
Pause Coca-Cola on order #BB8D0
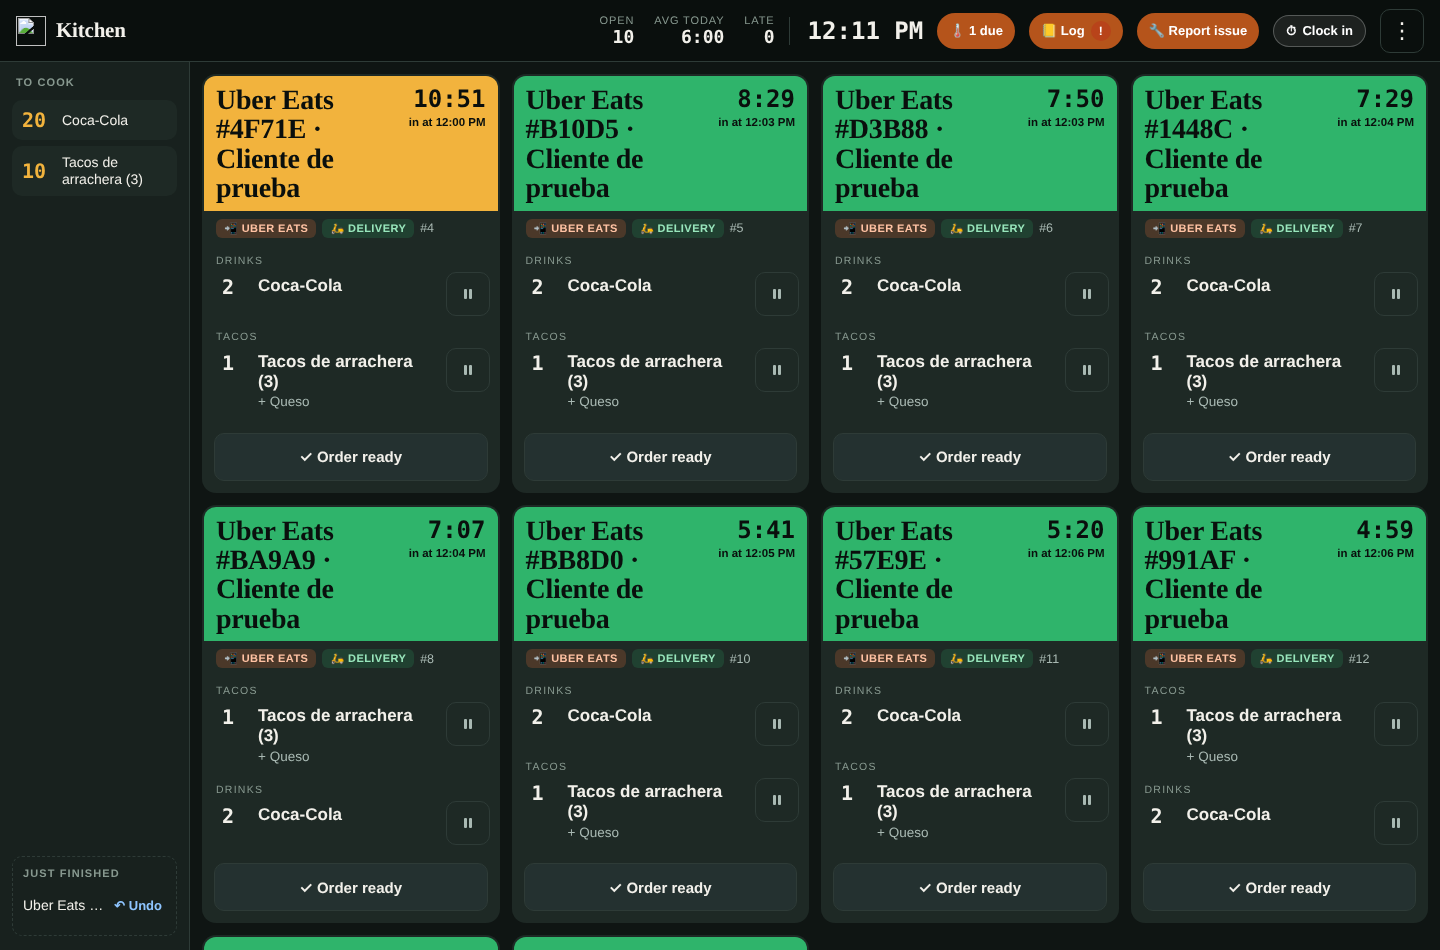(x=777, y=724)
